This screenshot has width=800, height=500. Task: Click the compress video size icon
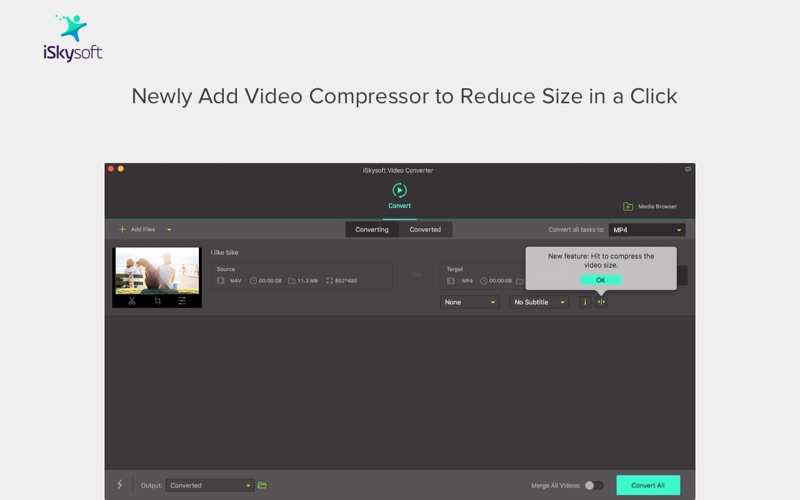pyautogui.click(x=601, y=302)
